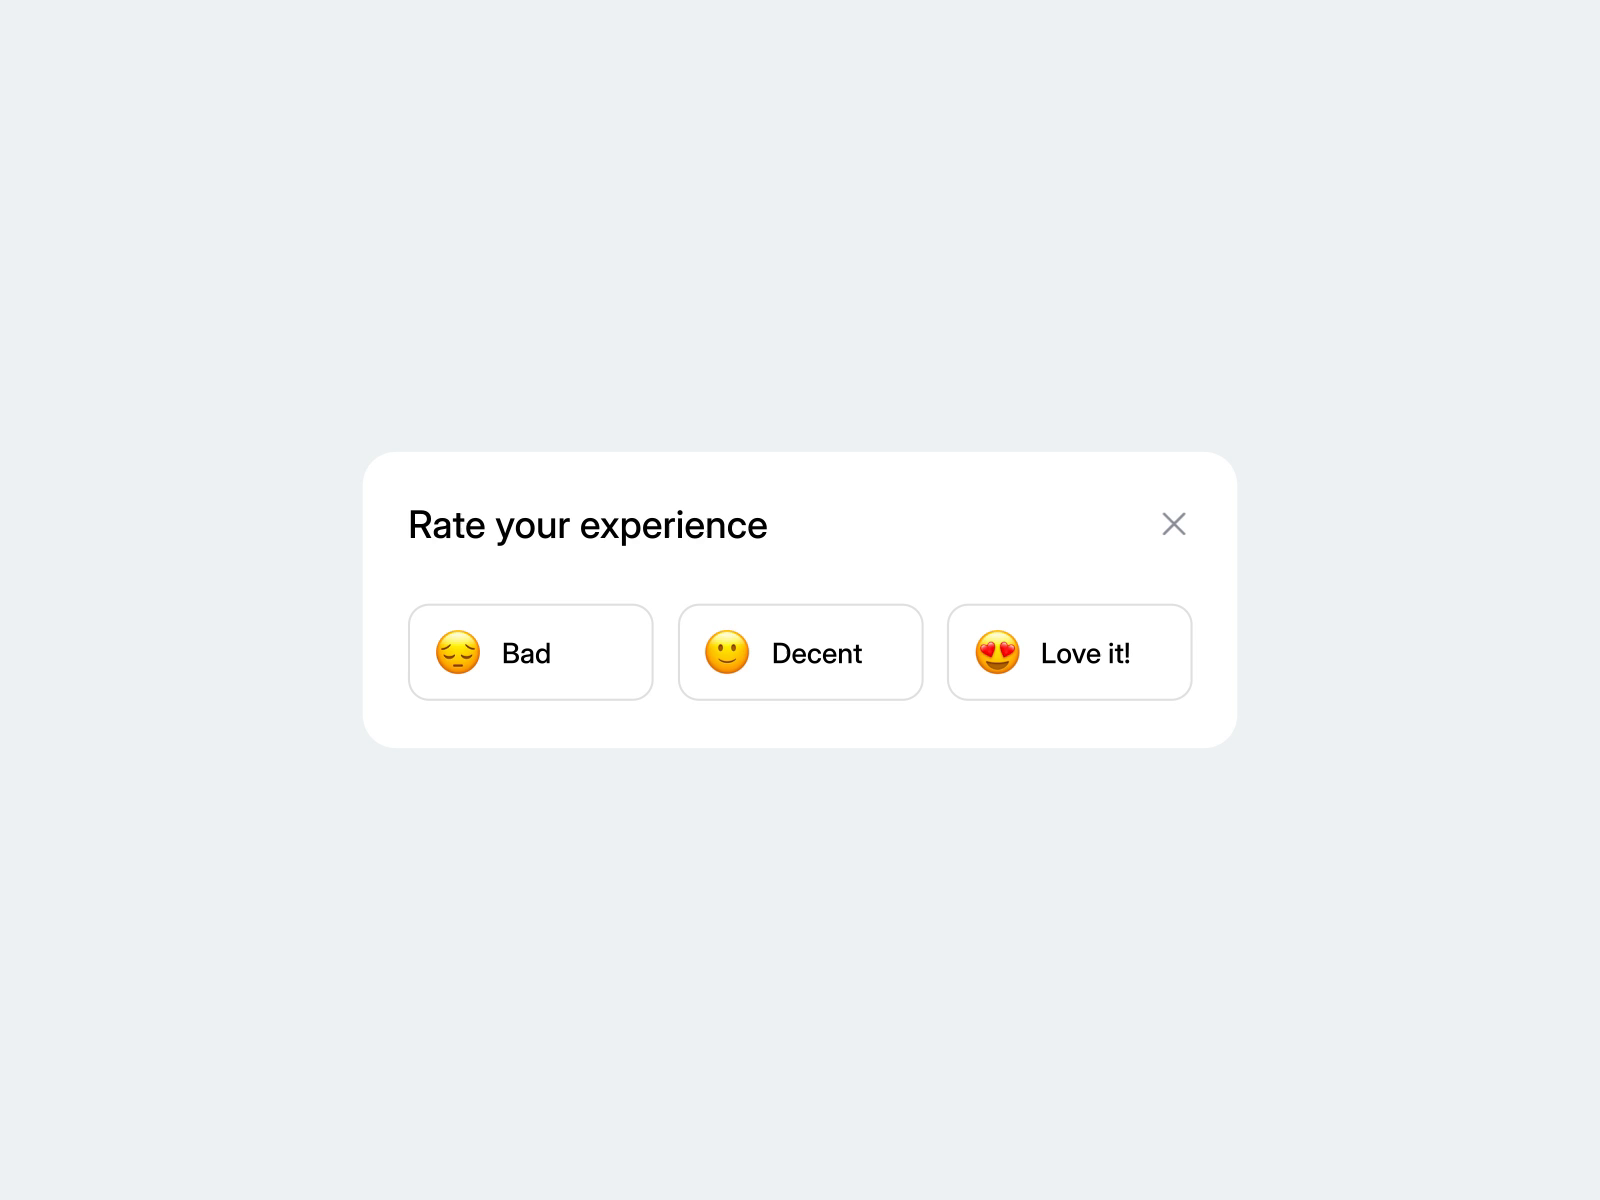The width and height of the screenshot is (1600, 1200).
Task: Click the Love it! label text
Action: [1086, 653]
